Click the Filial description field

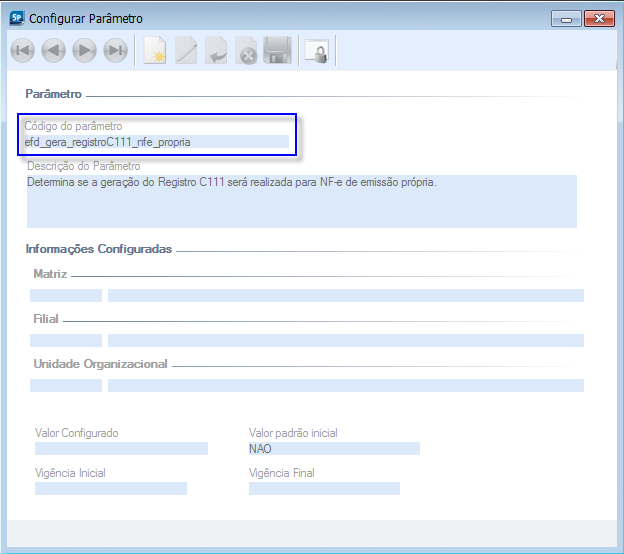346,340
